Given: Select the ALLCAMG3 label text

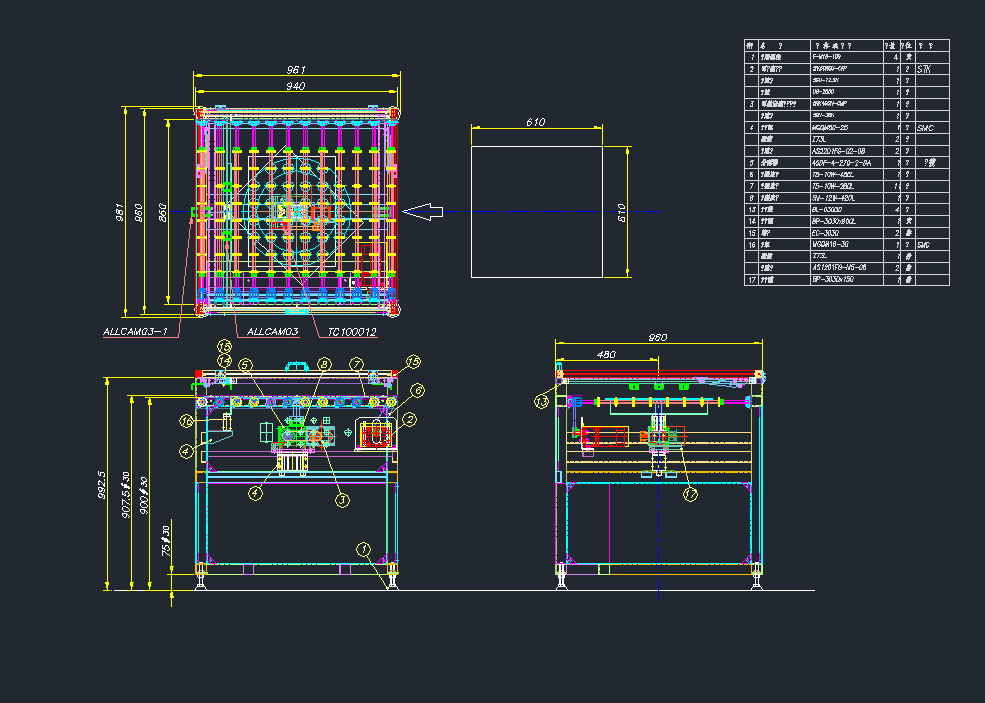Looking at the screenshot, I should coord(270,331).
